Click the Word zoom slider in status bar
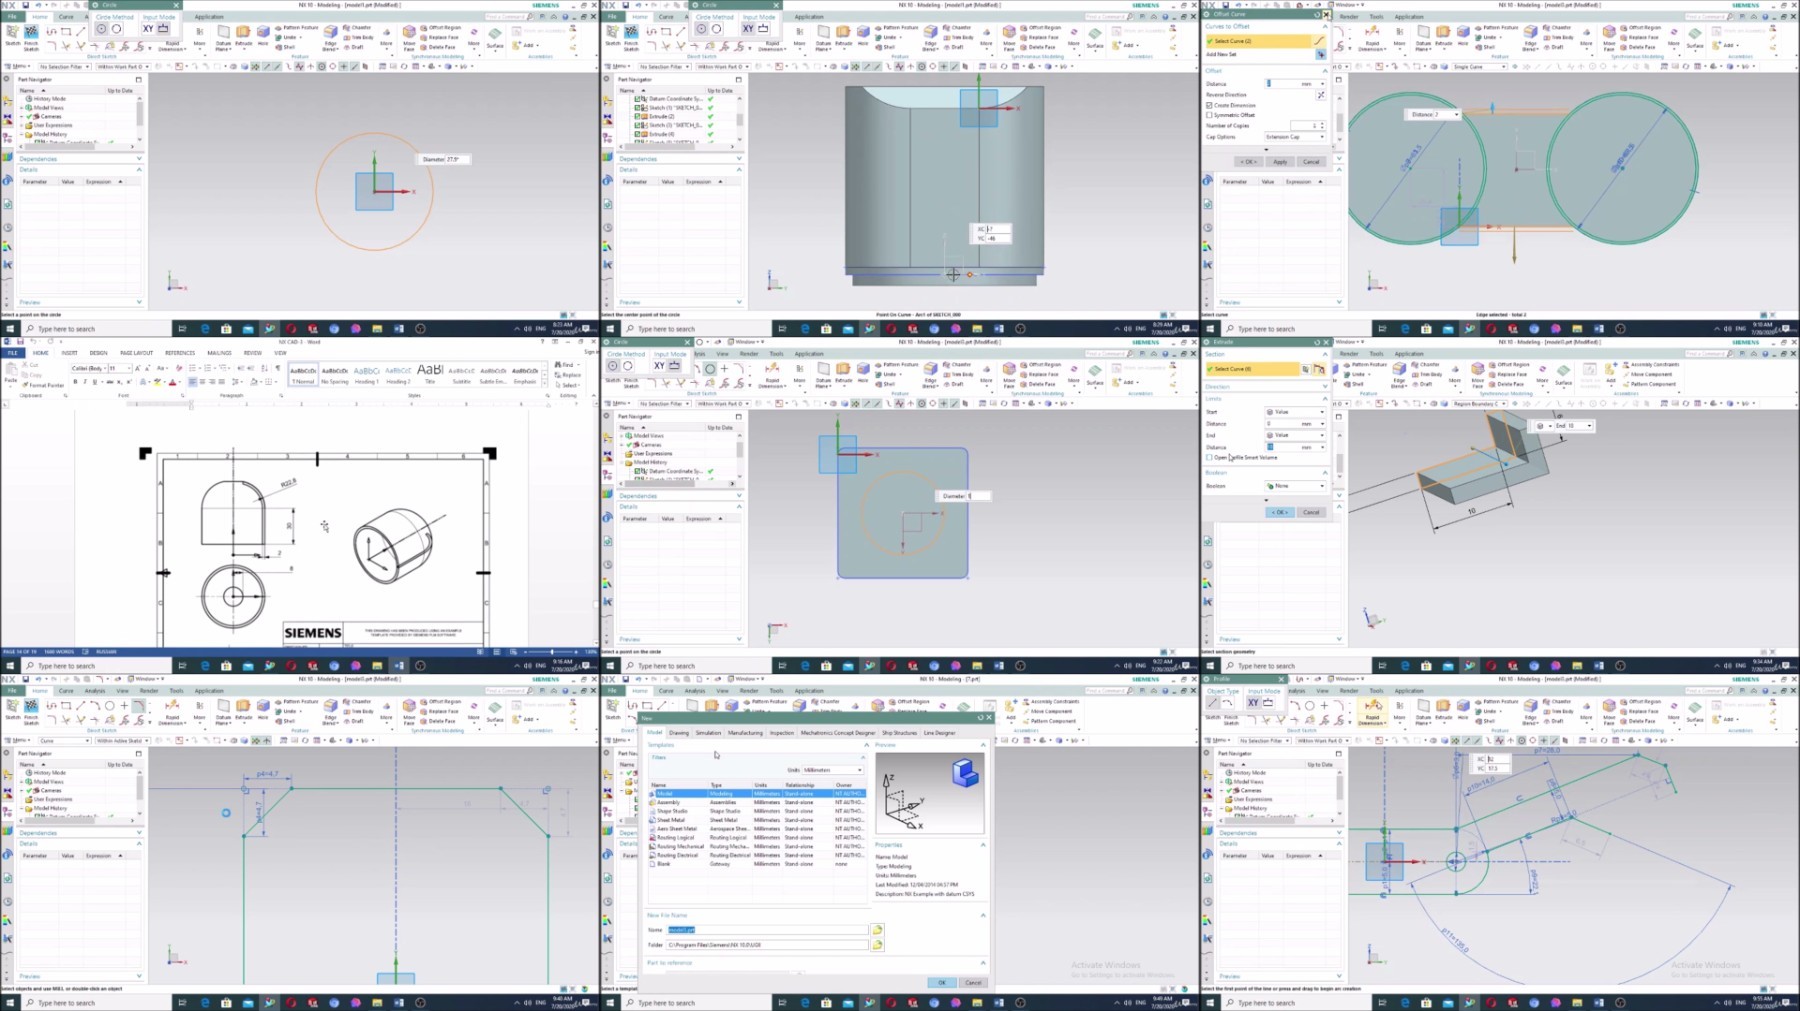Viewport: 1800px width, 1011px height. coord(552,652)
